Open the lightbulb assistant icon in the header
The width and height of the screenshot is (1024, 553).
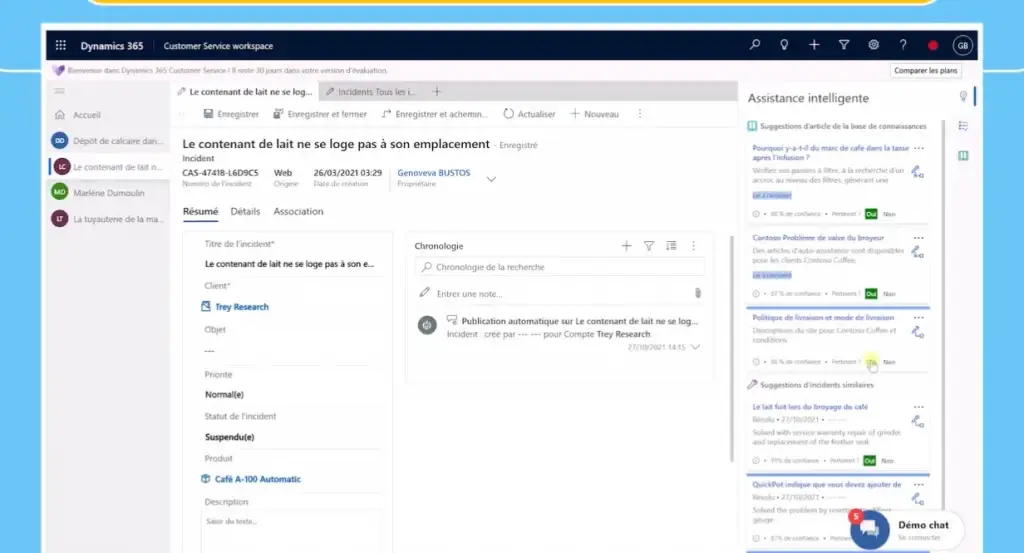tap(784, 45)
